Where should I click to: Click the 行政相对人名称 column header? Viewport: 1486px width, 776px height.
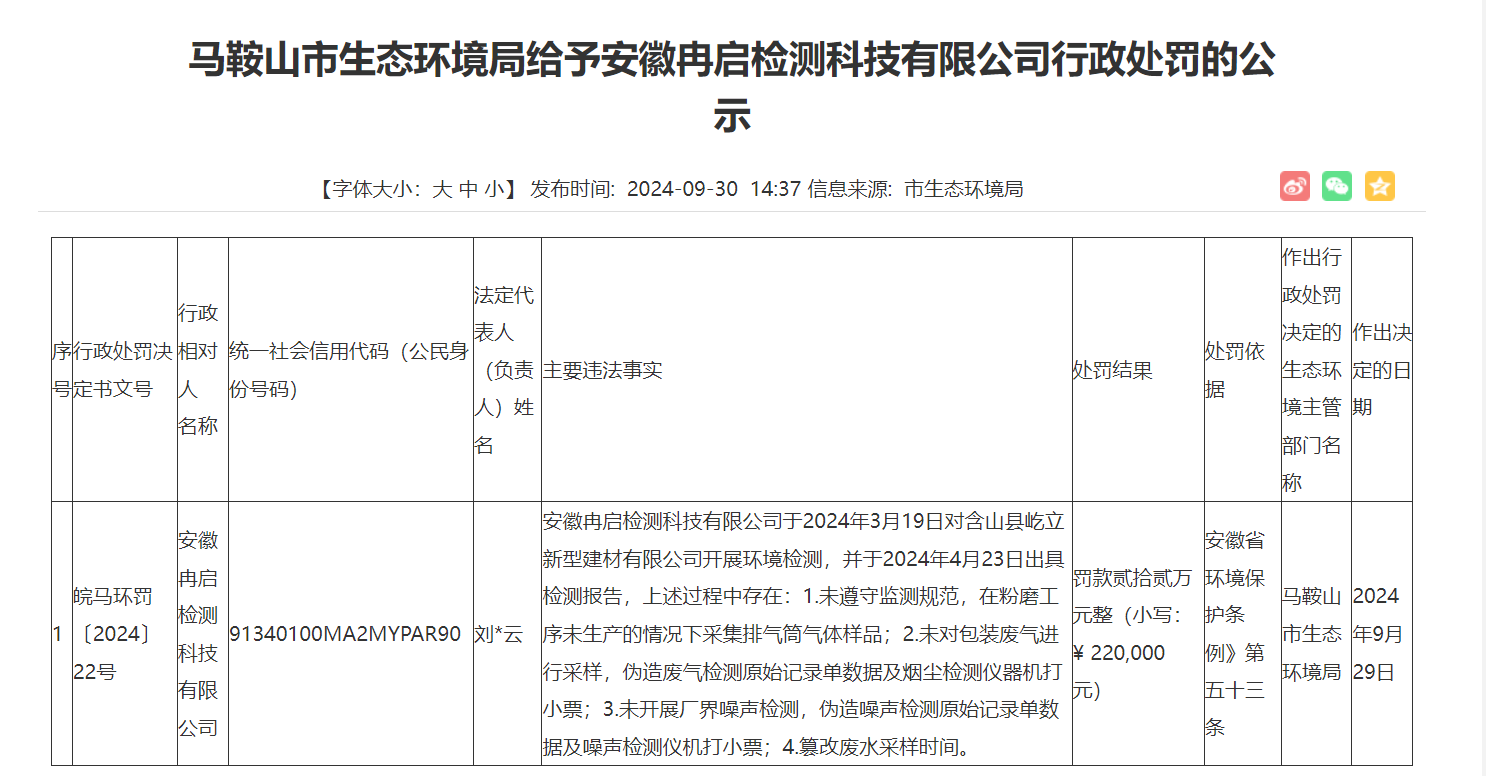click(x=203, y=370)
